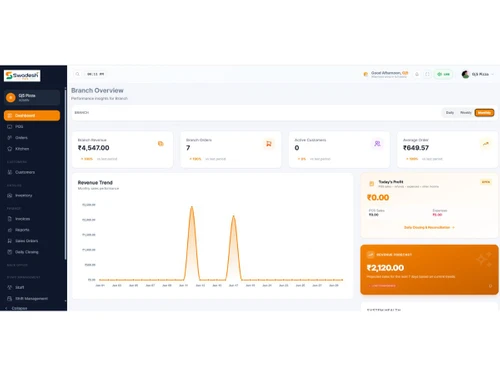Click the ₹0.00 today's profit amount

pos(378,198)
